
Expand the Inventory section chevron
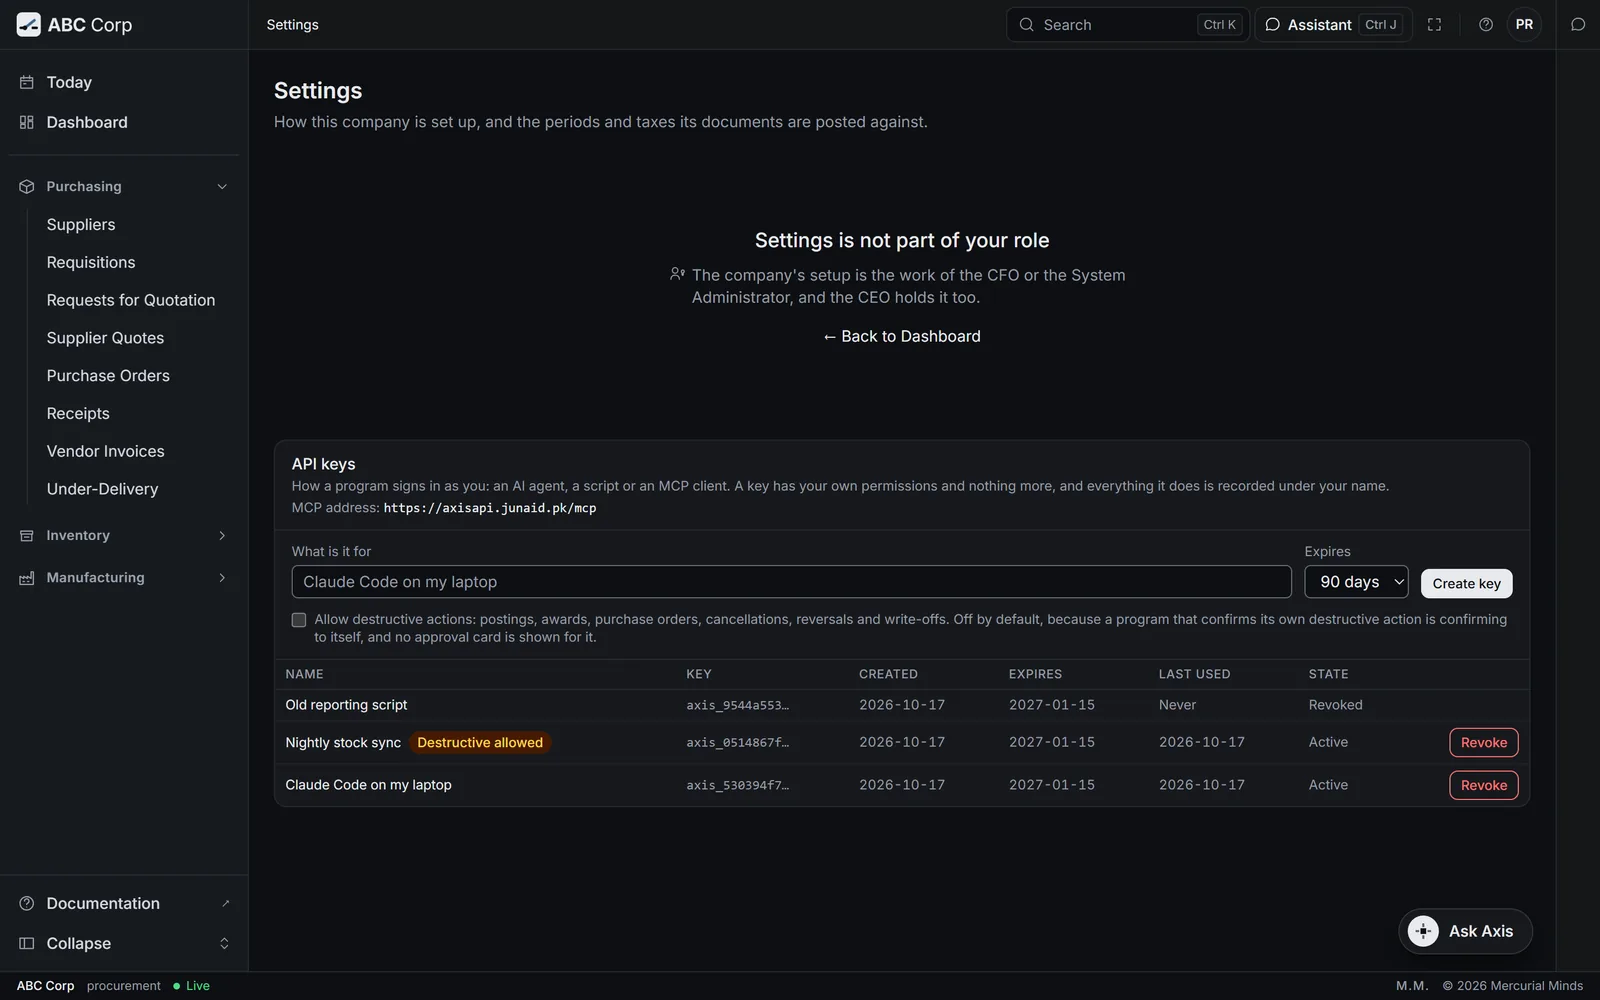coord(222,536)
